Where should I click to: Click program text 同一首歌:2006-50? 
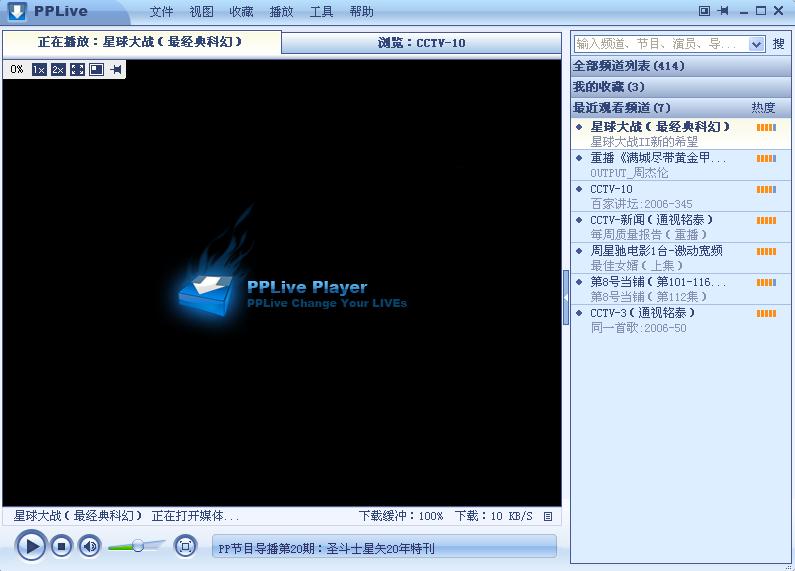coord(638,328)
